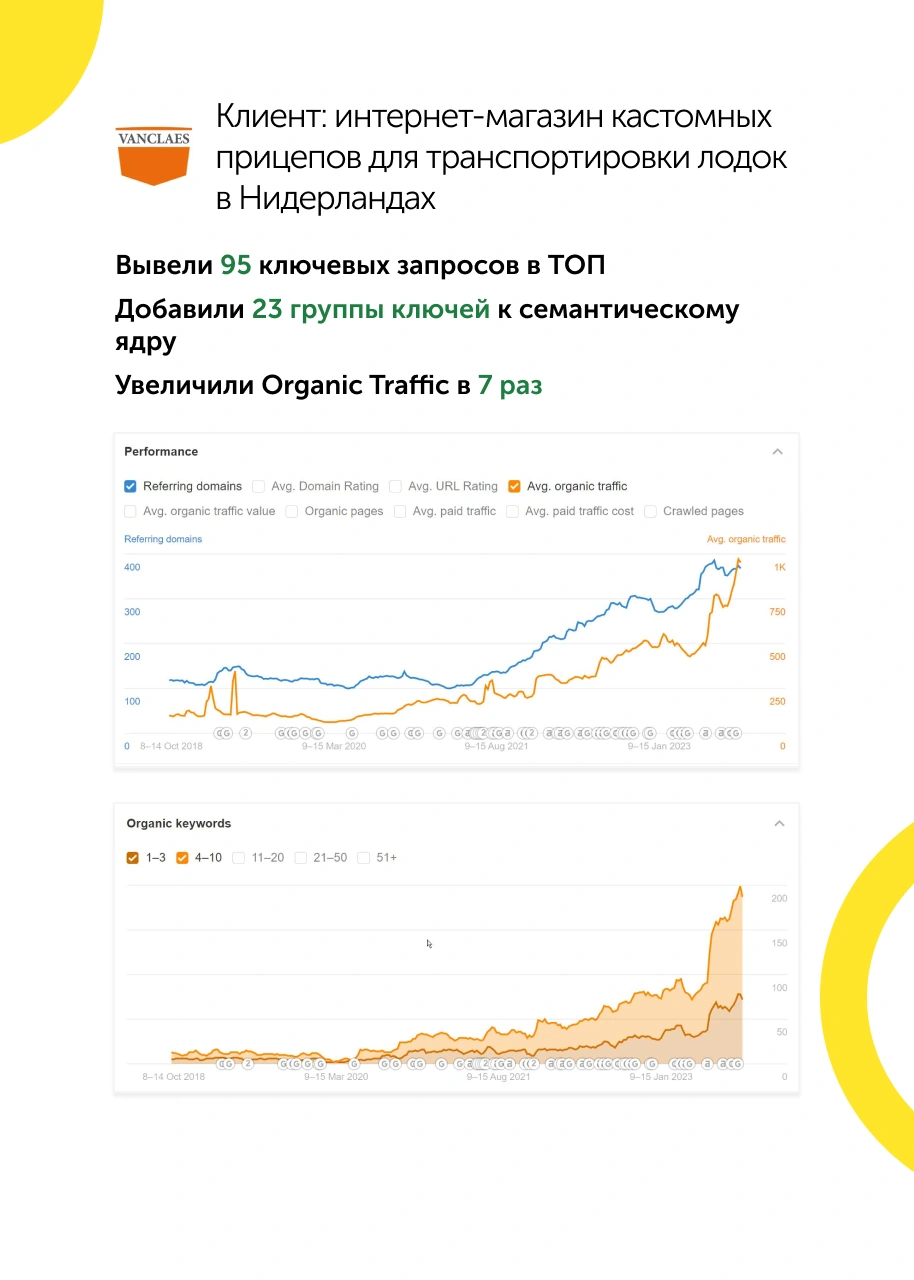Click the '2' update marker in Organic keywords chart
Image resolution: width=914 pixels, height=1280 pixels.
click(247, 1064)
